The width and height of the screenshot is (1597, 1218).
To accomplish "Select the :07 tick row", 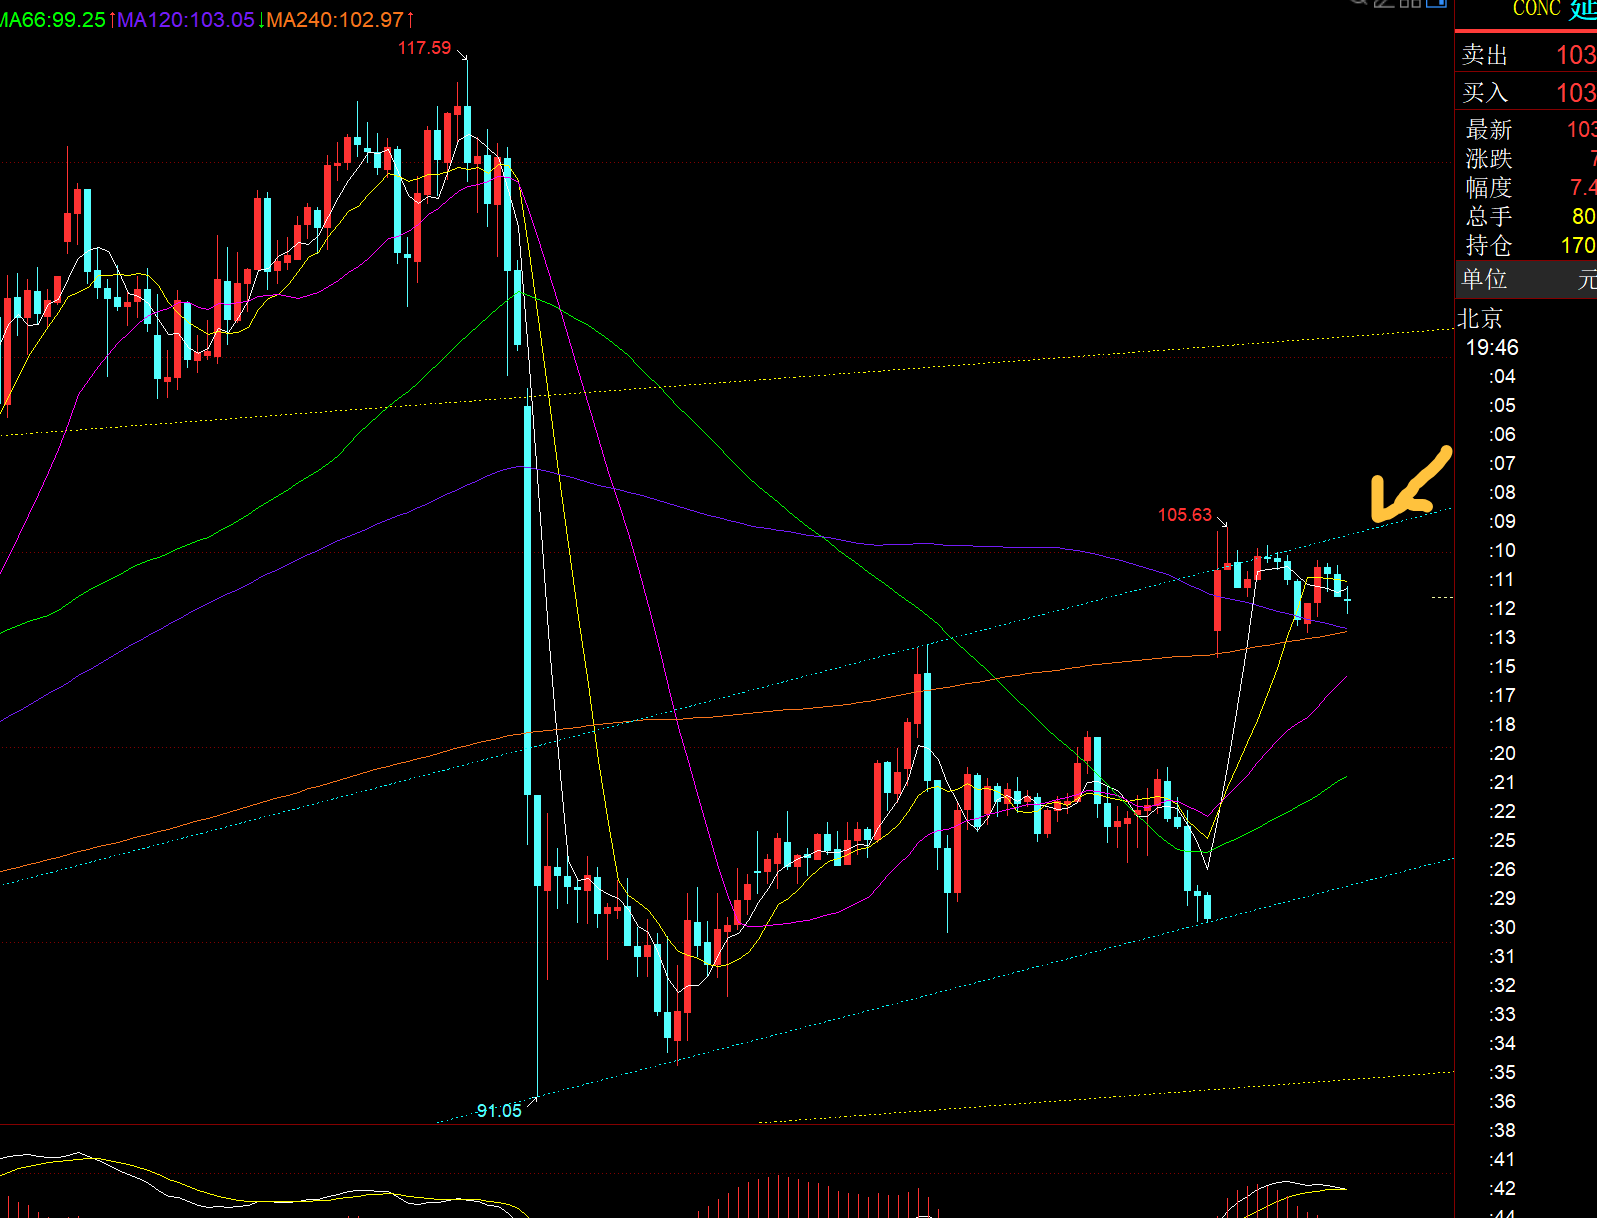I will [x=1502, y=464].
